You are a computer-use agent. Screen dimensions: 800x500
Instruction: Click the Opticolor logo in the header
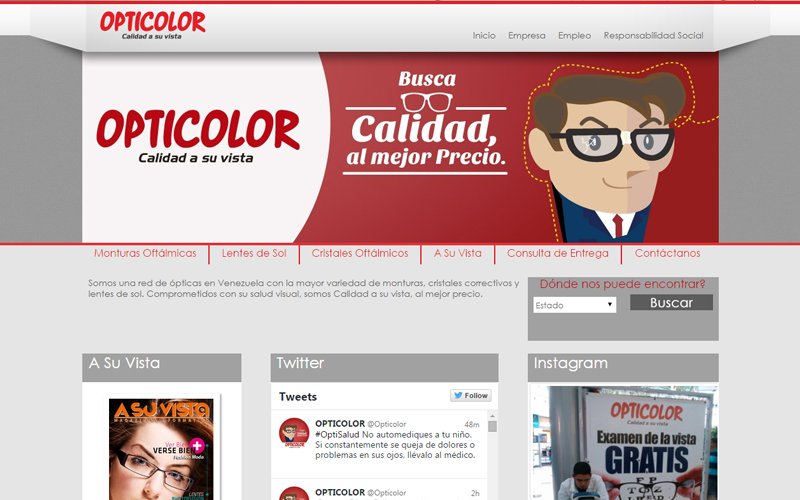[153, 25]
